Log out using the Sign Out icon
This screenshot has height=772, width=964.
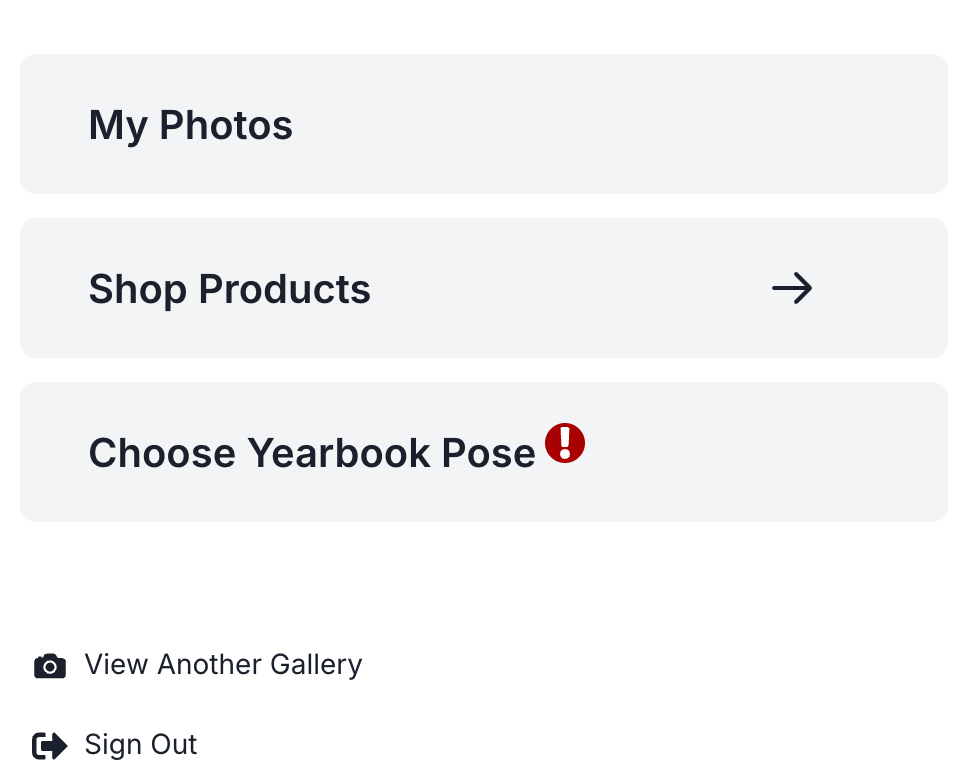(x=50, y=746)
